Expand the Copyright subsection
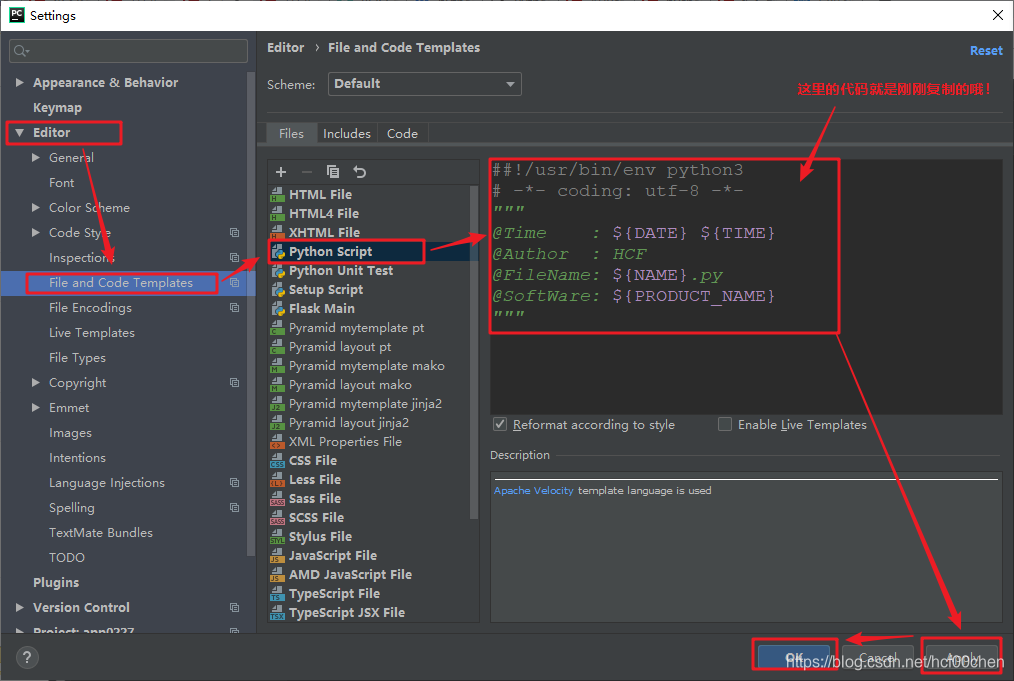The image size is (1014, 681). tap(36, 382)
